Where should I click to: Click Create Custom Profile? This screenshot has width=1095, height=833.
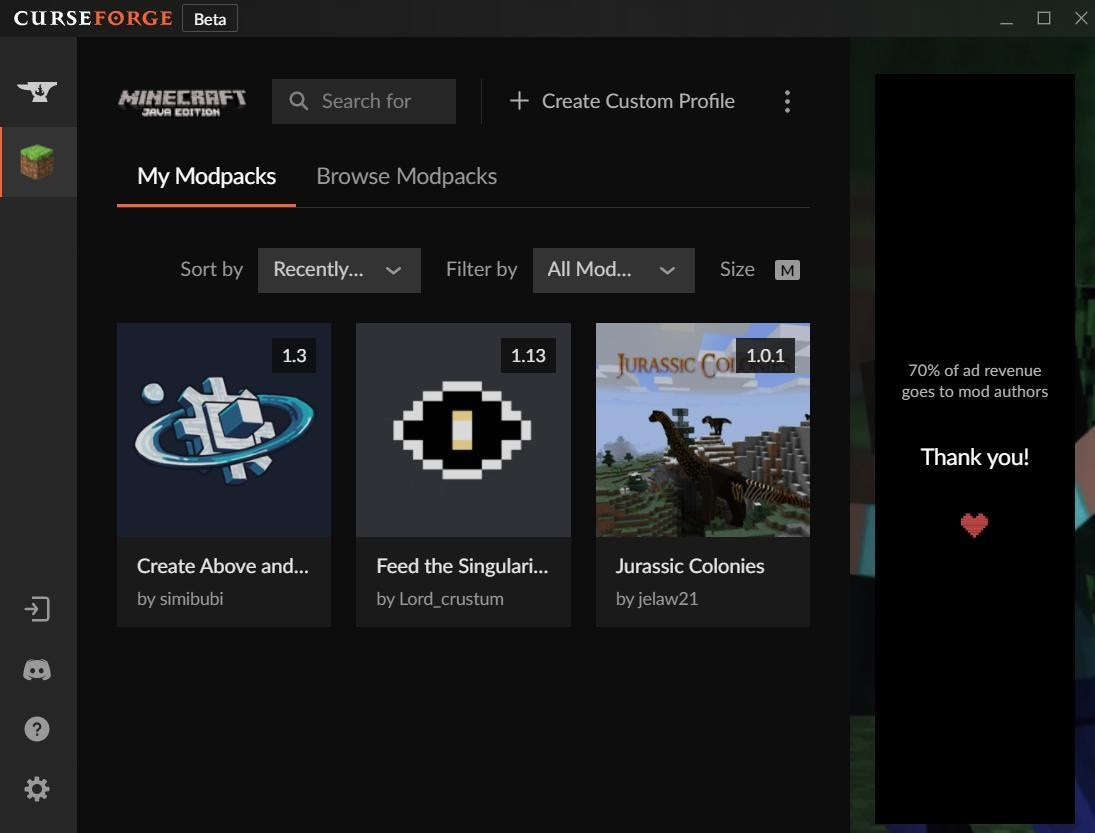(621, 101)
